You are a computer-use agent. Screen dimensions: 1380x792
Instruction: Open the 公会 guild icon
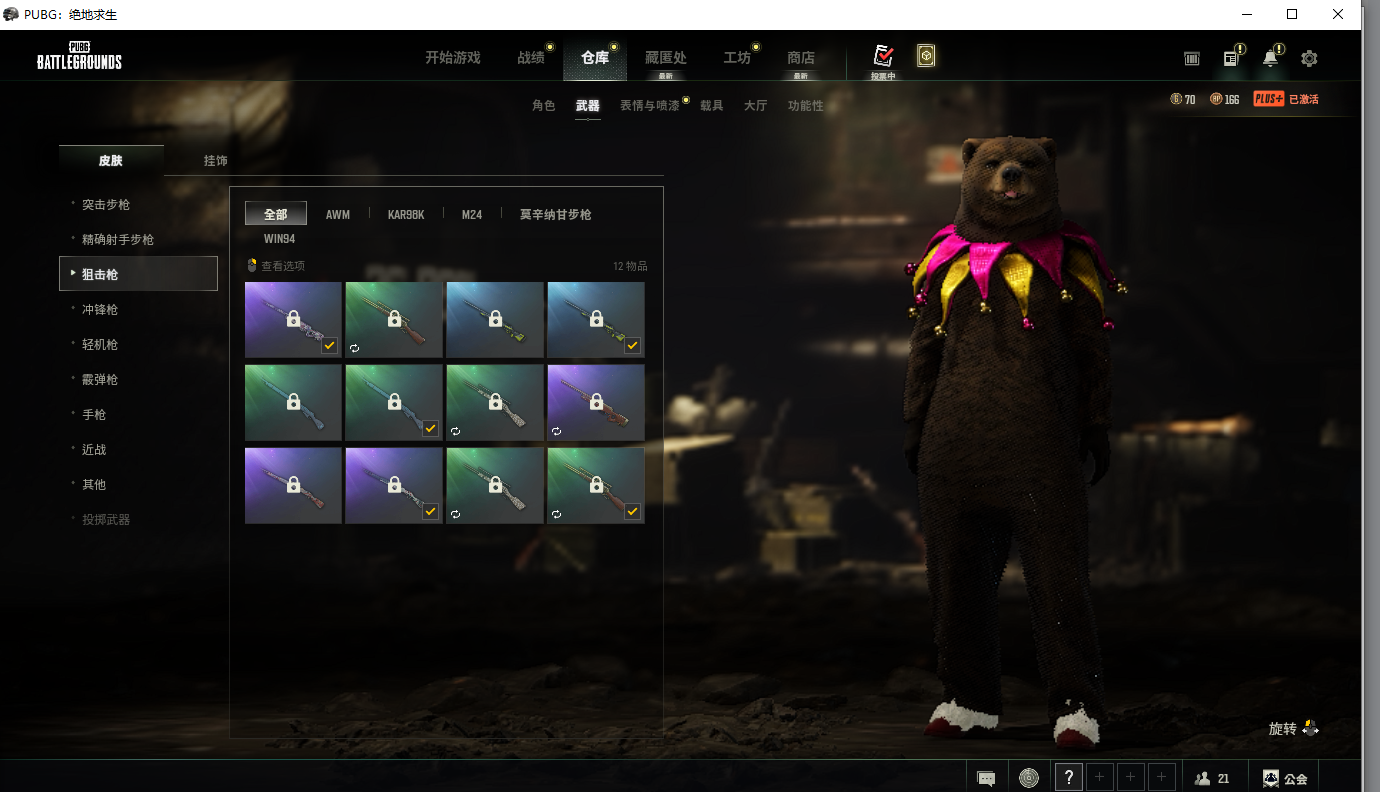pos(1285,778)
